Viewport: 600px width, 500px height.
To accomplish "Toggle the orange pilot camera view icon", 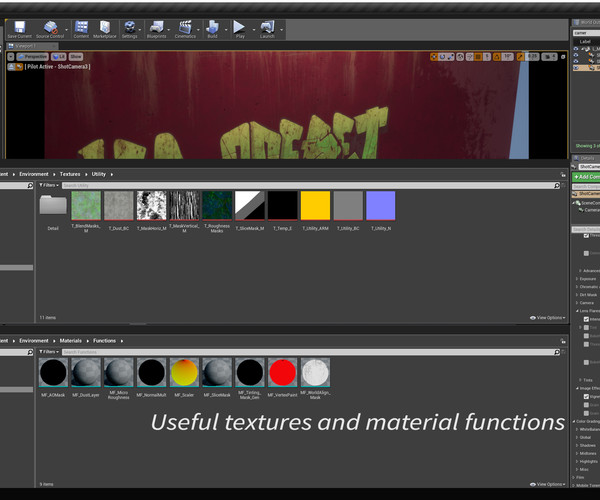I will tap(19, 67).
